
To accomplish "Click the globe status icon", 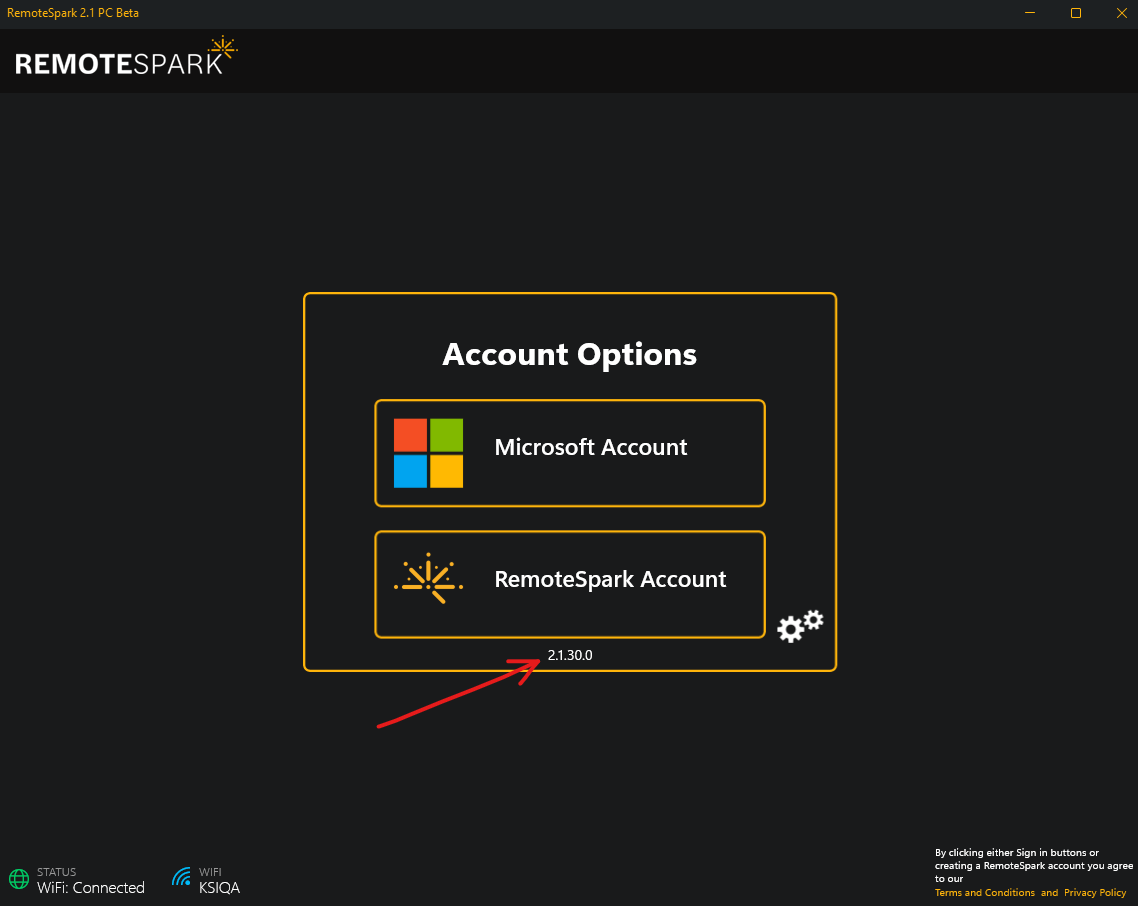I will click(16, 877).
